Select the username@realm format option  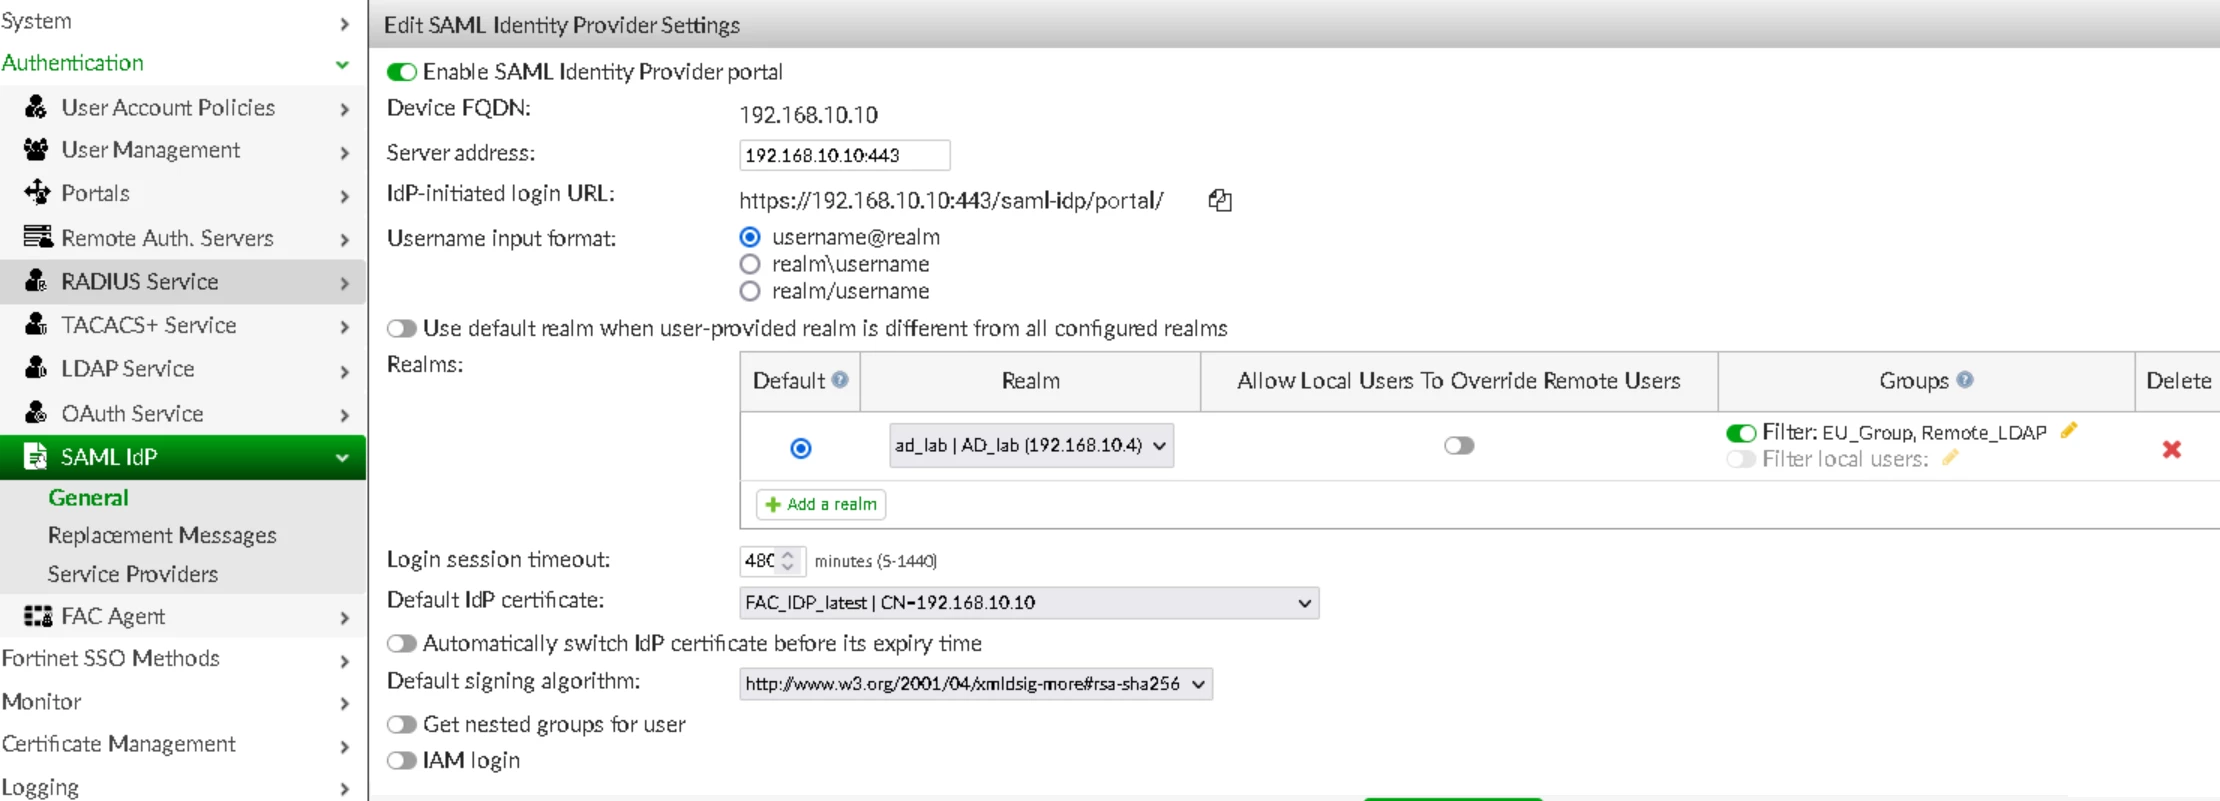click(750, 237)
